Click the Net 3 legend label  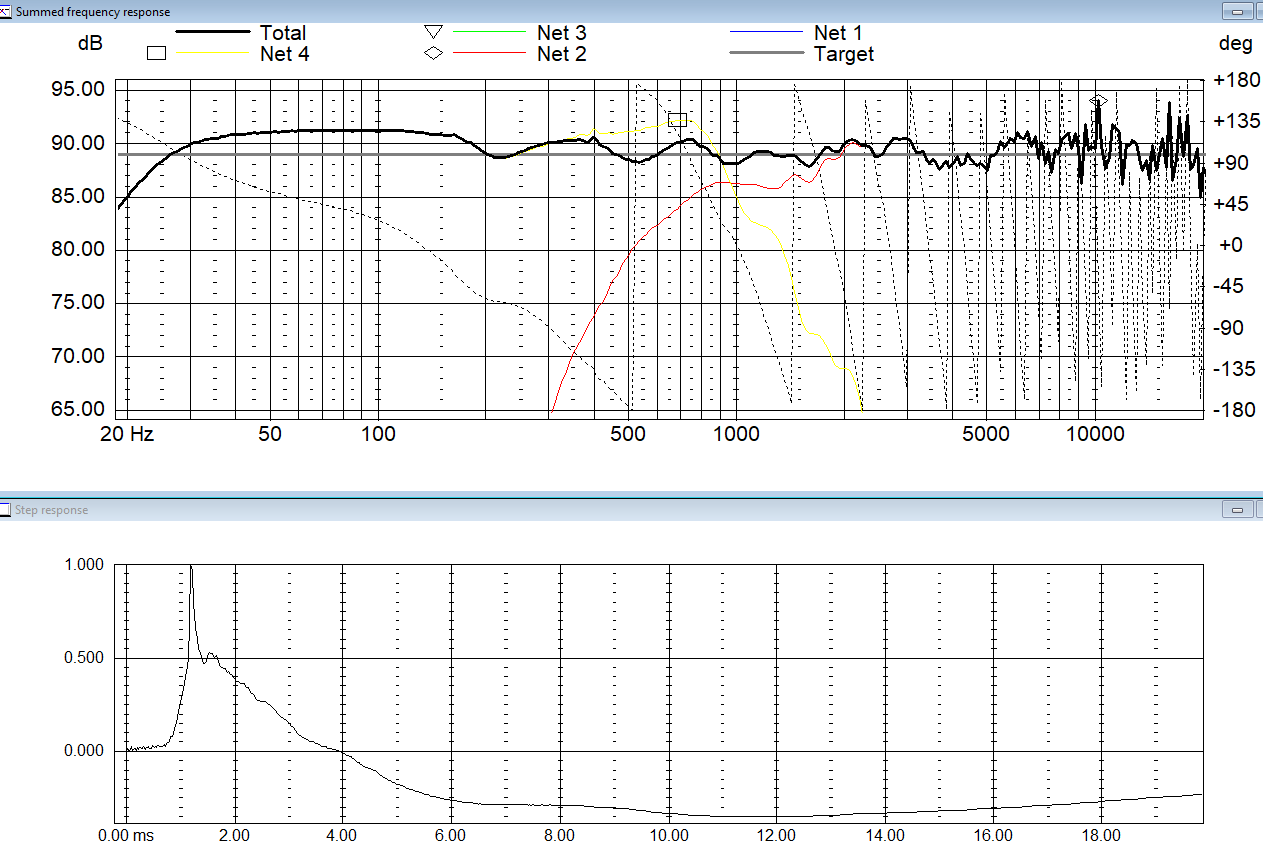561,33
